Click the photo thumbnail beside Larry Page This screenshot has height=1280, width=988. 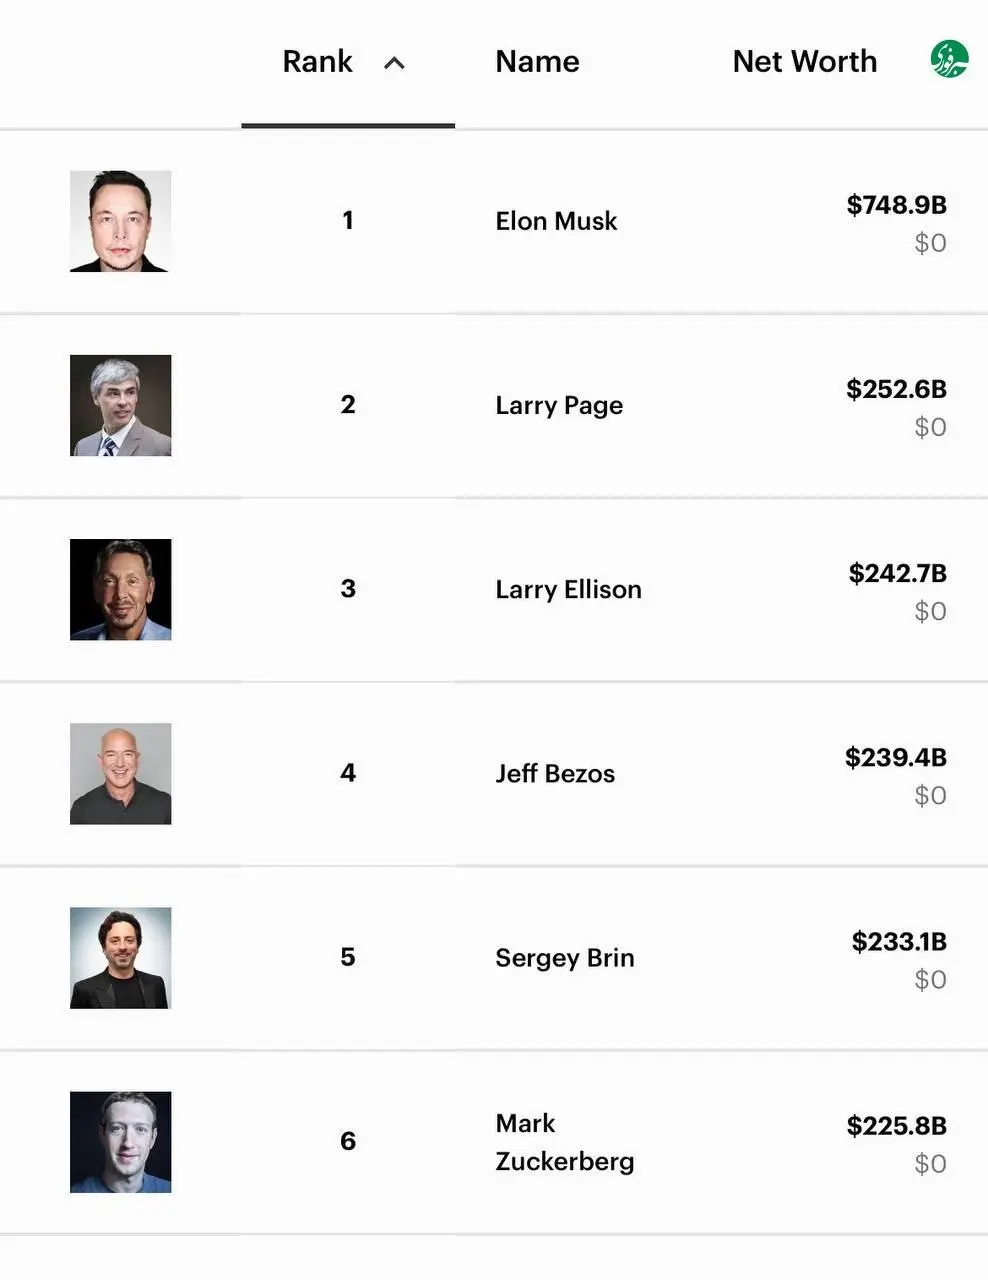[121, 405]
